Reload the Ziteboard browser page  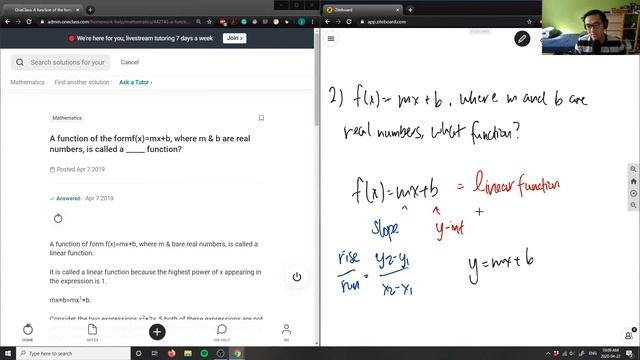click(349, 22)
